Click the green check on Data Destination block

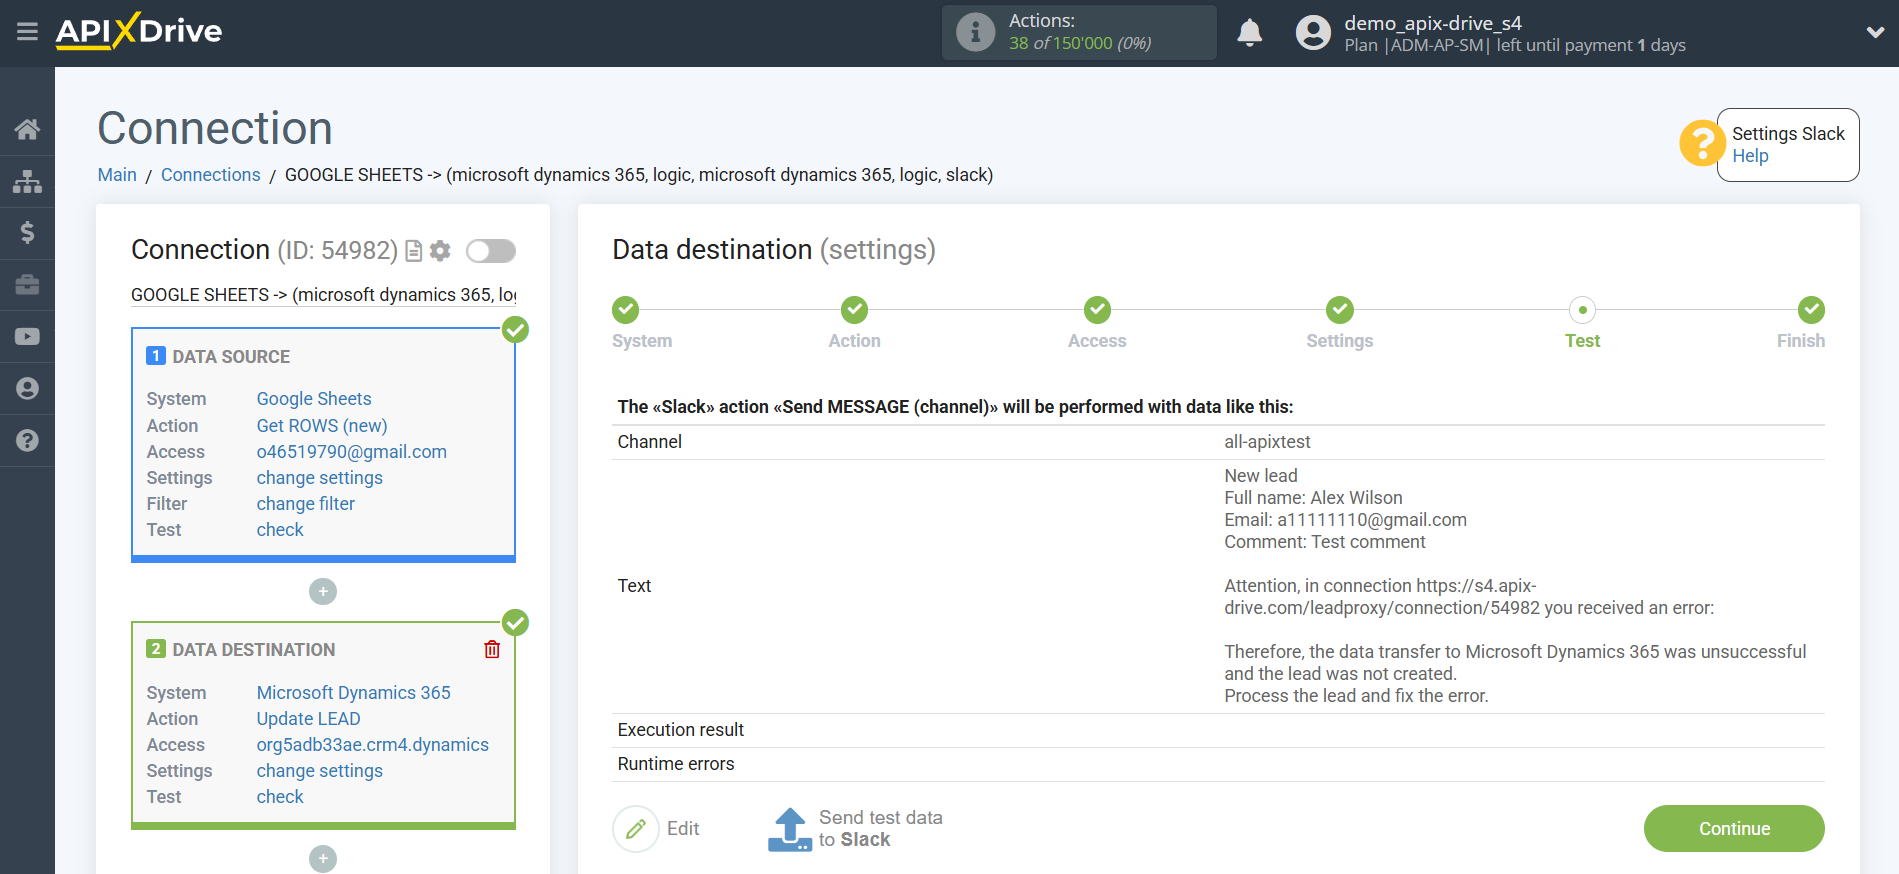point(515,623)
